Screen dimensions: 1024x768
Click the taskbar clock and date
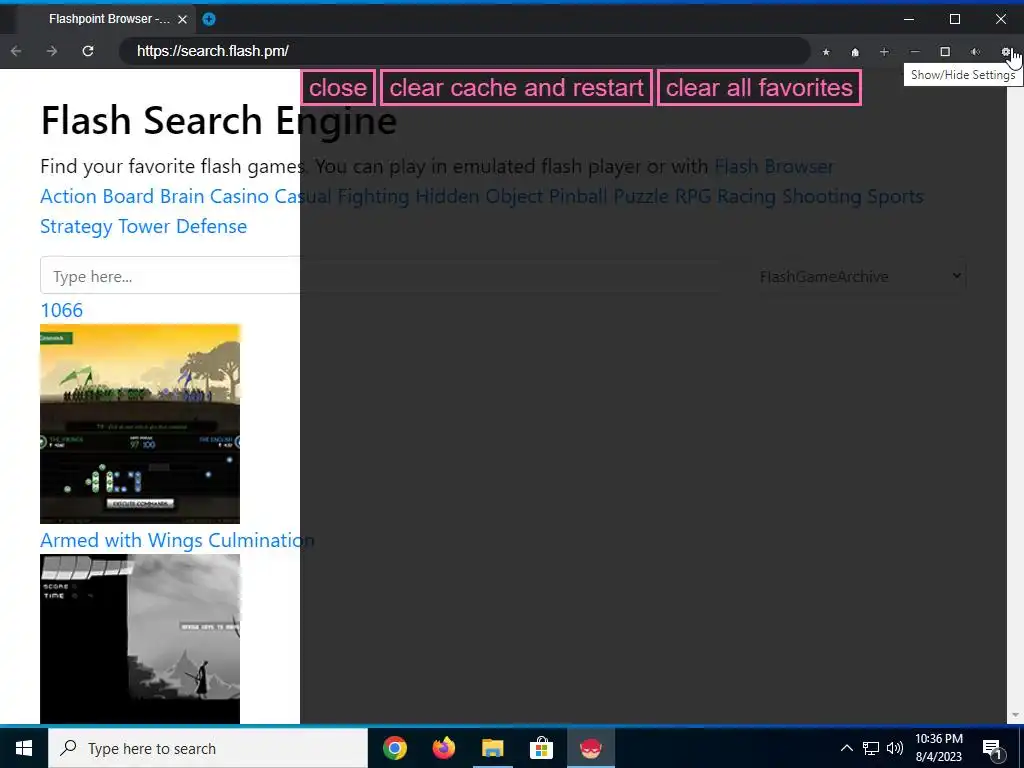point(938,748)
